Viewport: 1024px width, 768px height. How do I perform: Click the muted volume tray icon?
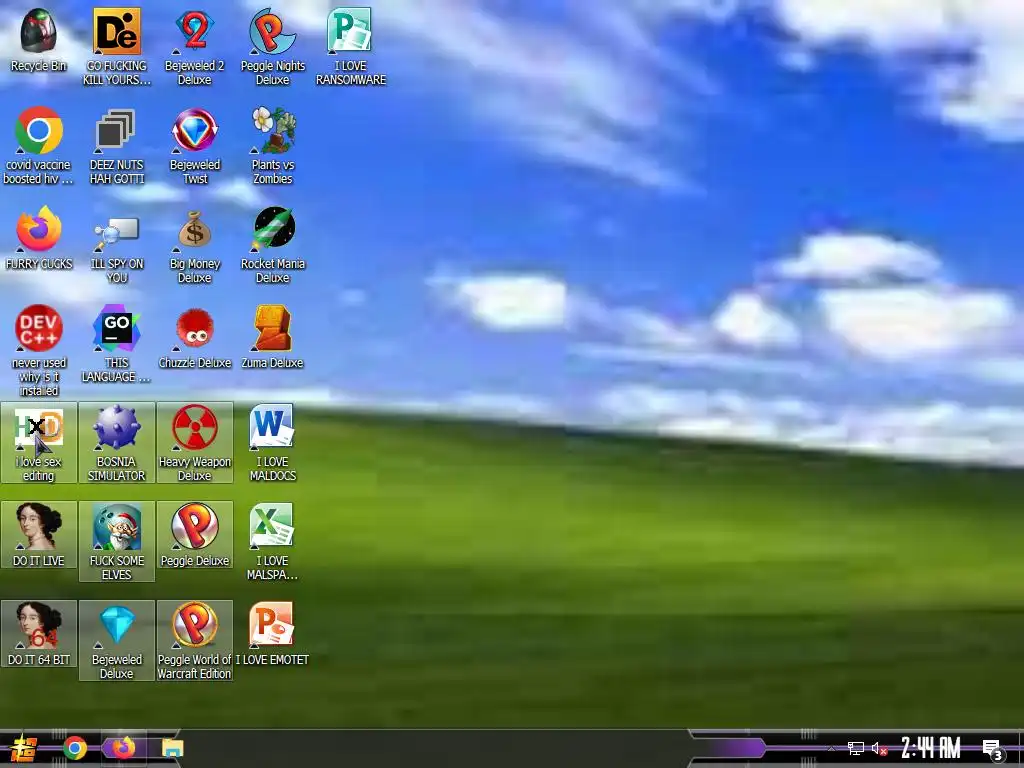[880, 748]
